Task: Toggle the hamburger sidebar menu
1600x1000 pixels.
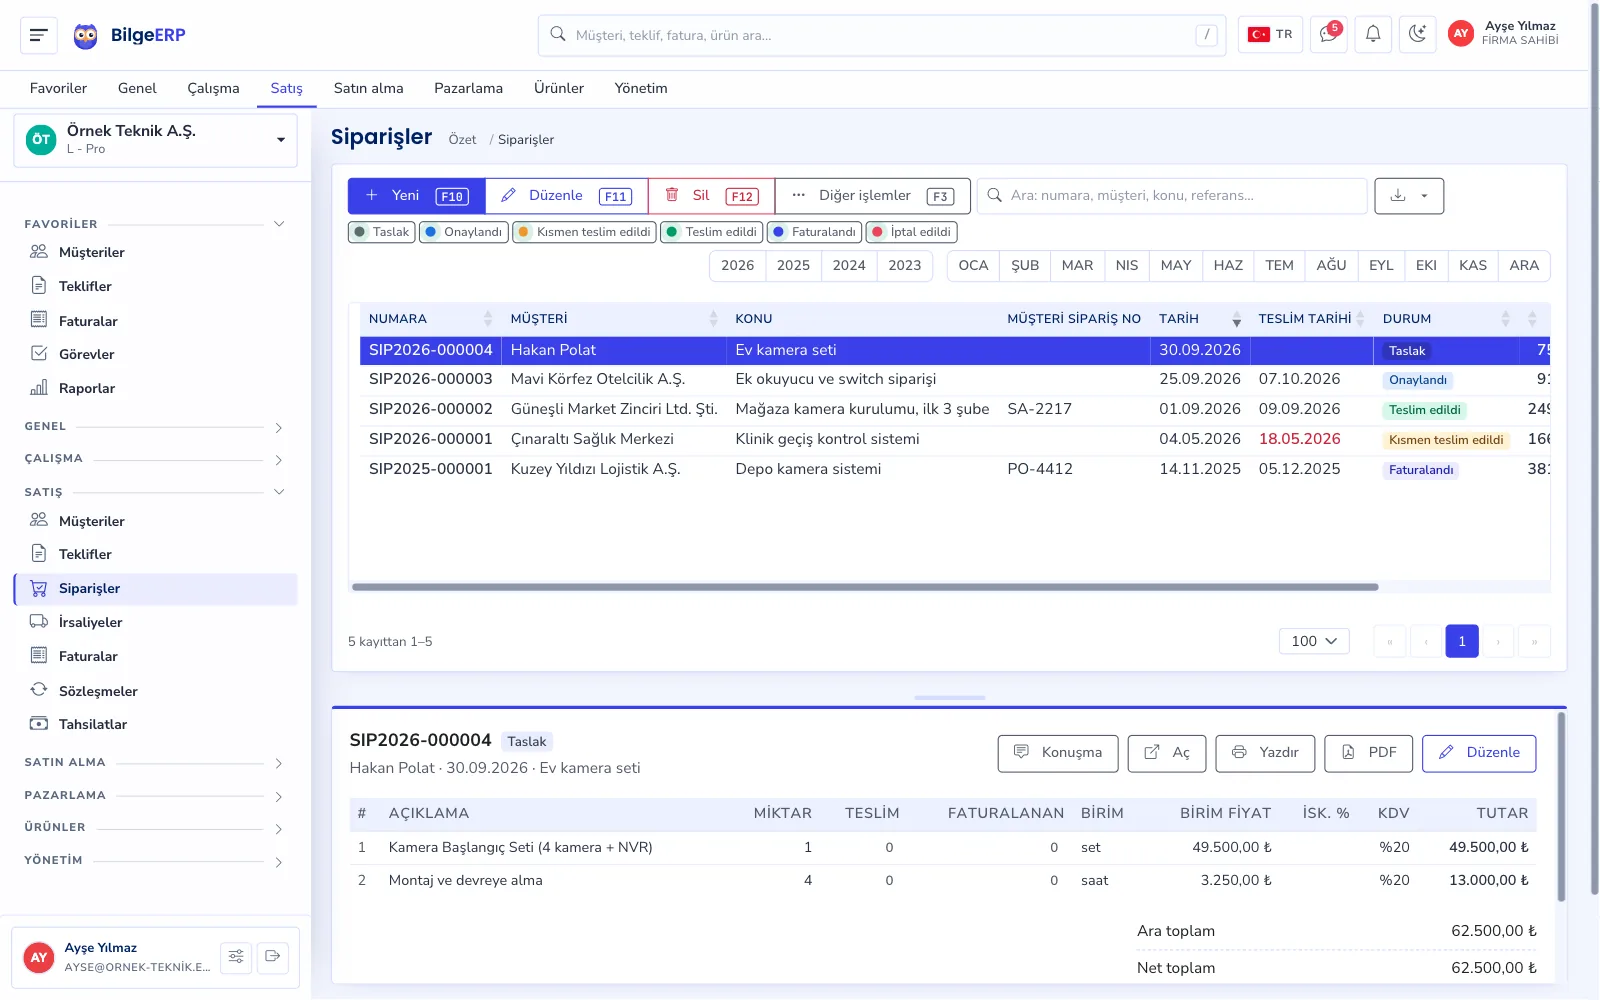Action: 39,35
